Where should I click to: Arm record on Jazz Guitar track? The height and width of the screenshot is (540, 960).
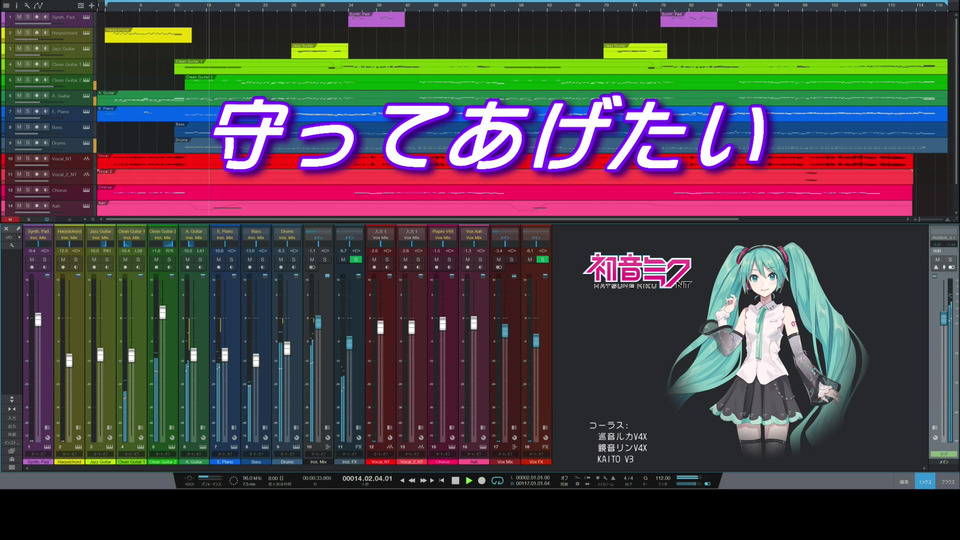tap(37, 48)
